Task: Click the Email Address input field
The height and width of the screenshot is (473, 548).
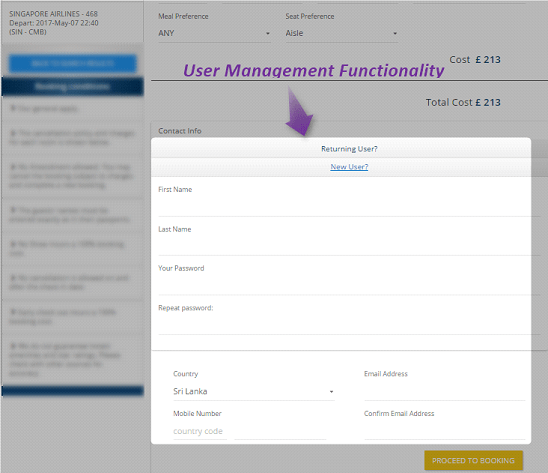Action: coord(445,392)
